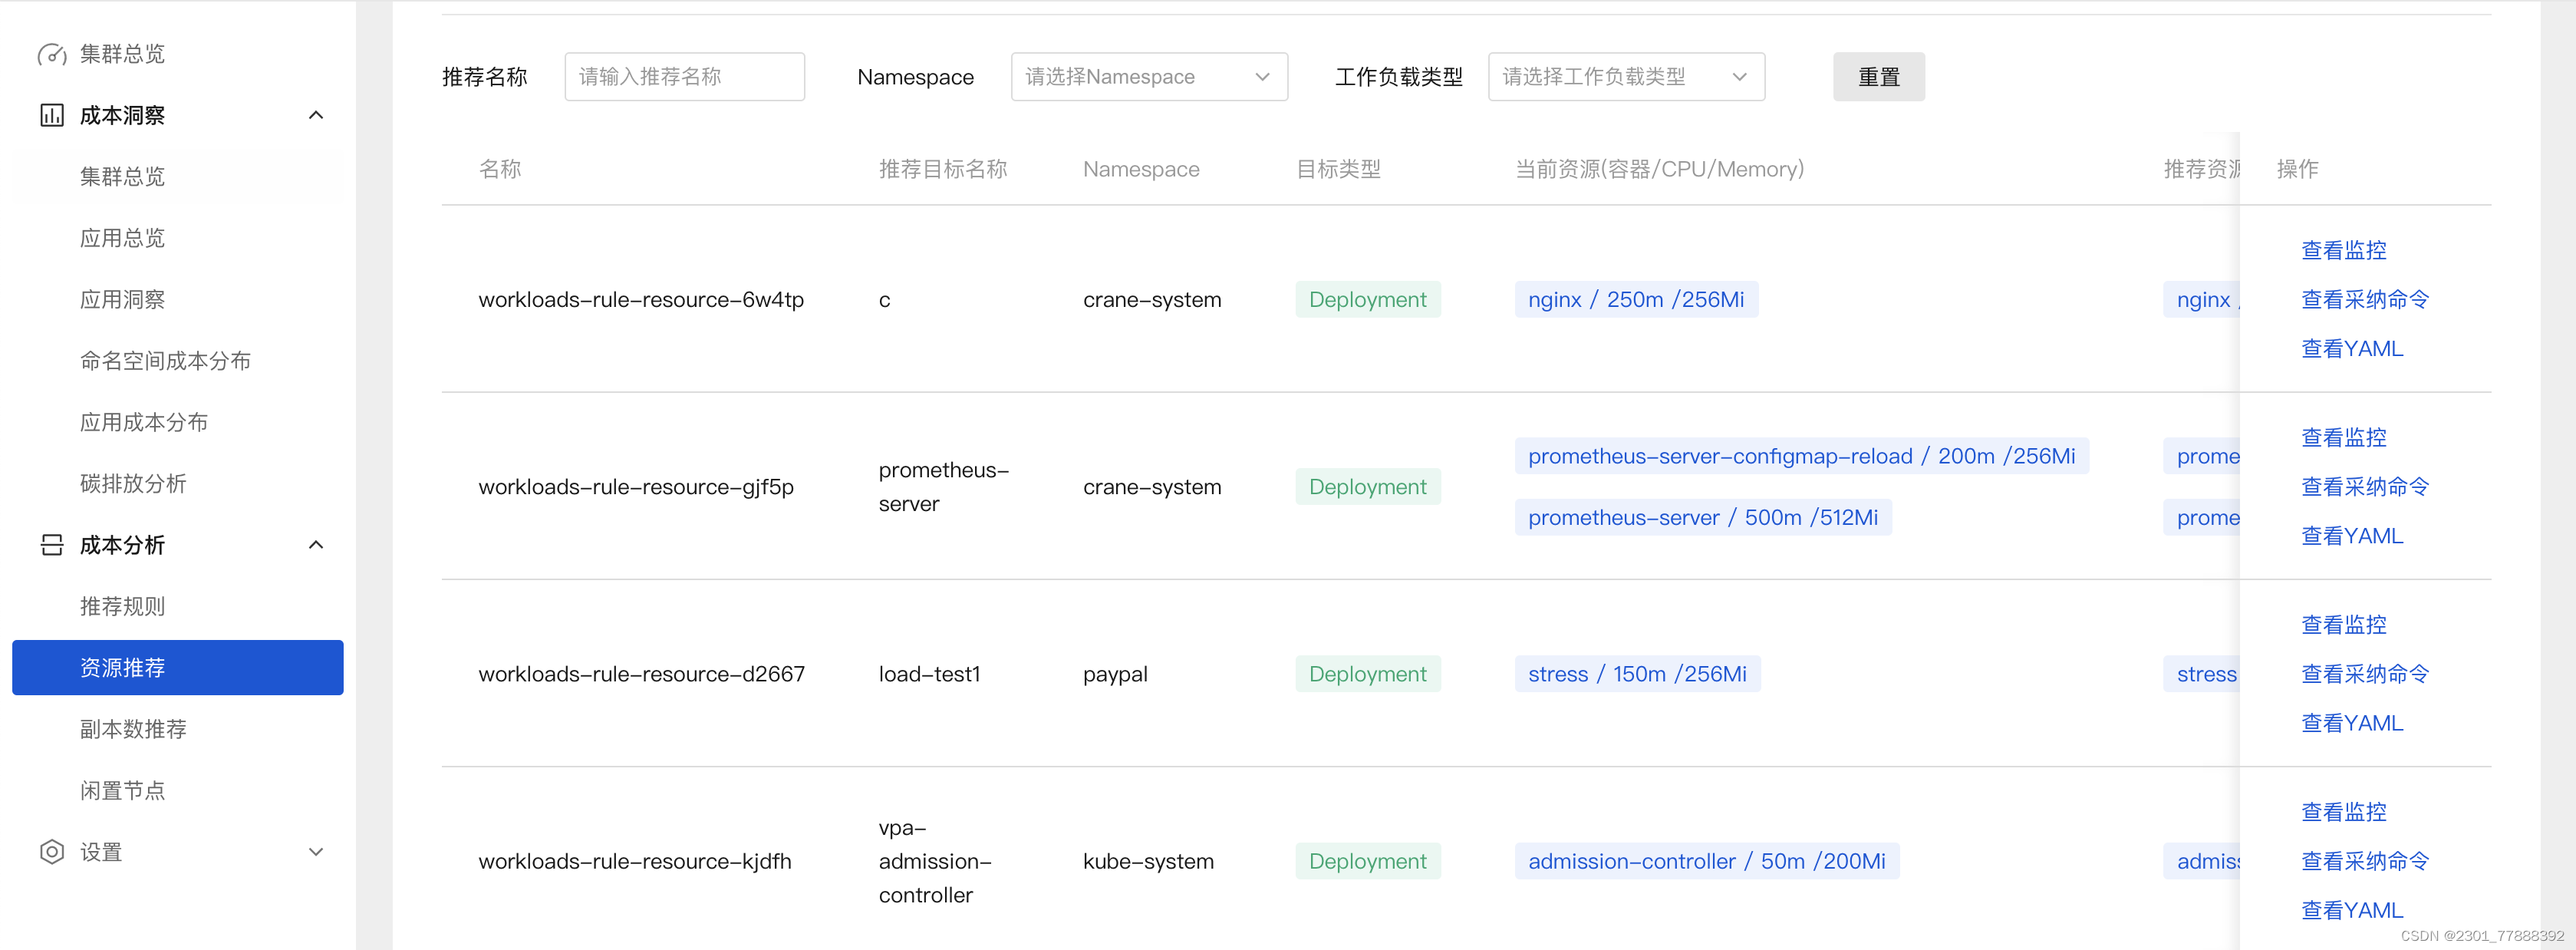Click the 集群总览 compass icon
The height and width of the screenshot is (950, 2576).
coord(51,54)
